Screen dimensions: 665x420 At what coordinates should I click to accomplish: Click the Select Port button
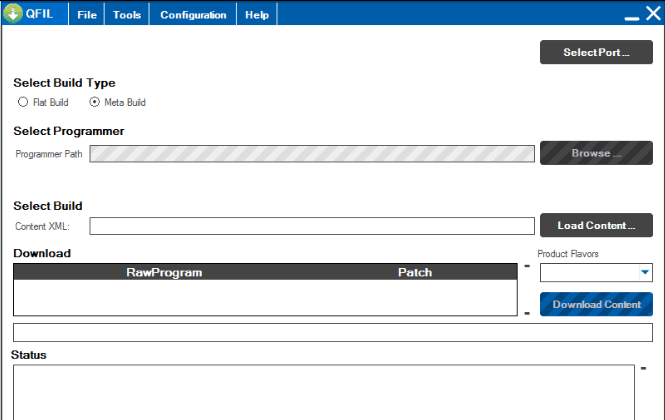pyautogui.click(x=596, y=53)
